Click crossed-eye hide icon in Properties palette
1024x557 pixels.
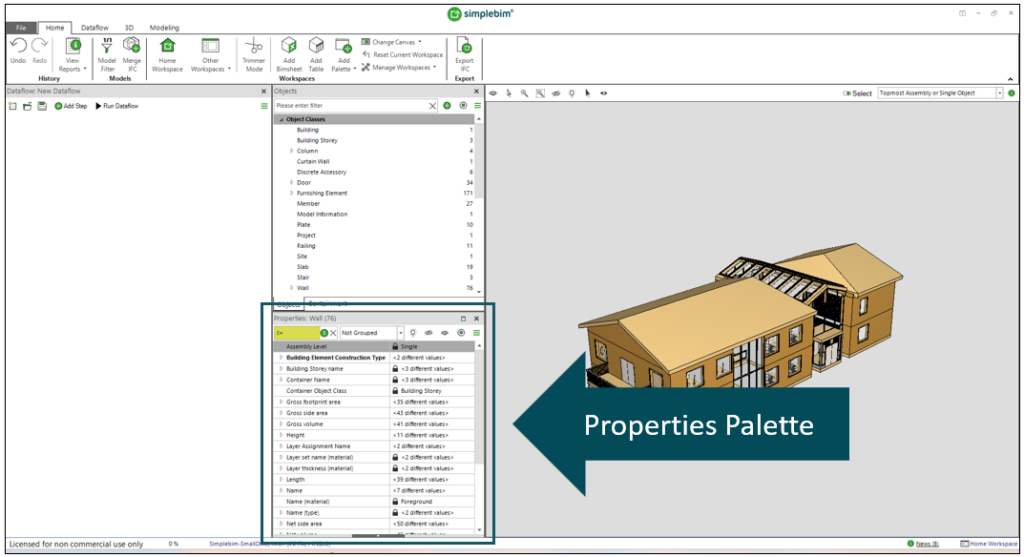tap(428, 332)
